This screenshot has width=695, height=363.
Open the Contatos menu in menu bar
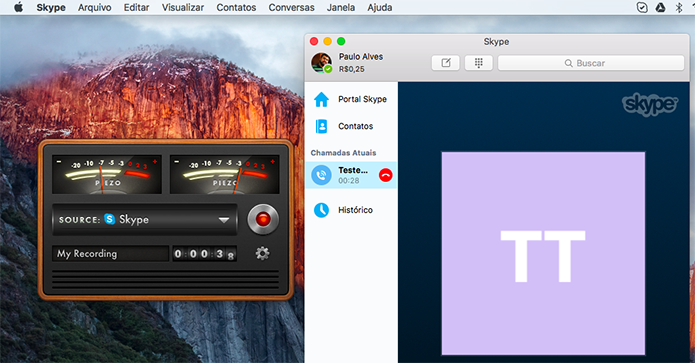pos(236,8)
